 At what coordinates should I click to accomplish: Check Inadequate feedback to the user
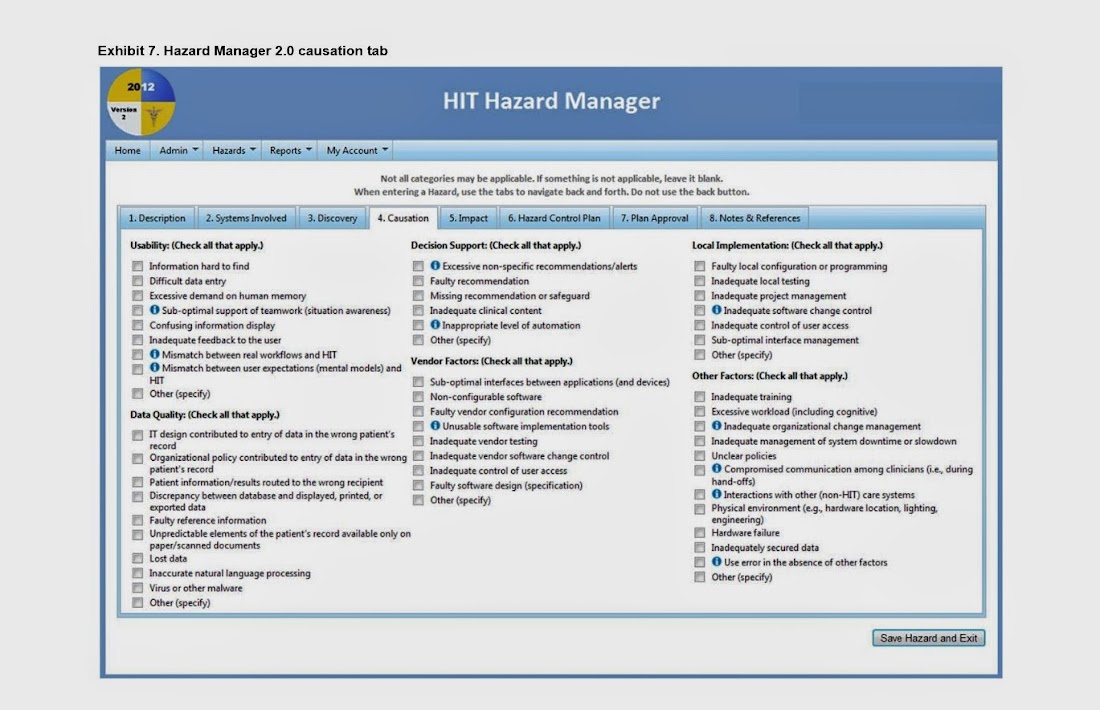138,340
